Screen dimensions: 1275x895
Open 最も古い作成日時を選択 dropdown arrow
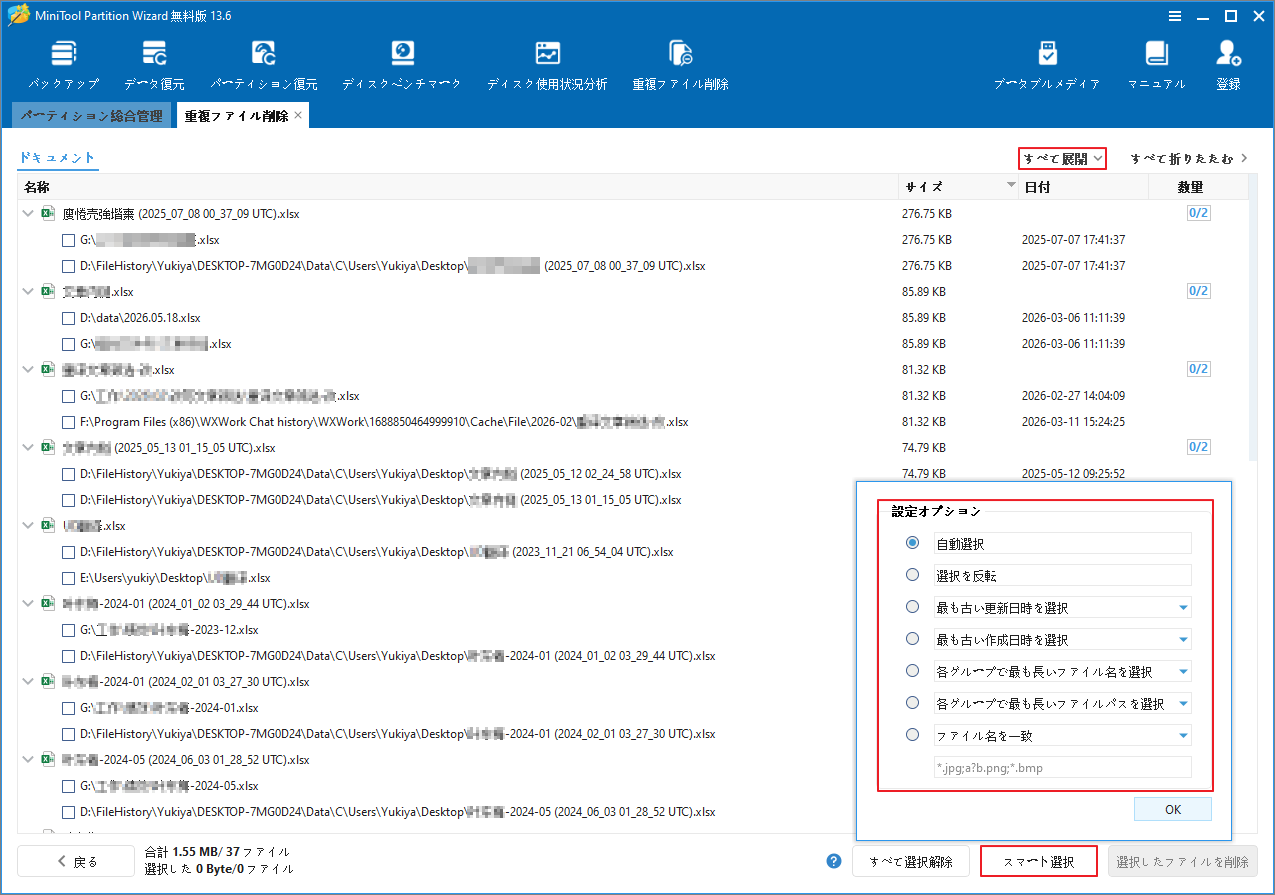coord(1183,640)
